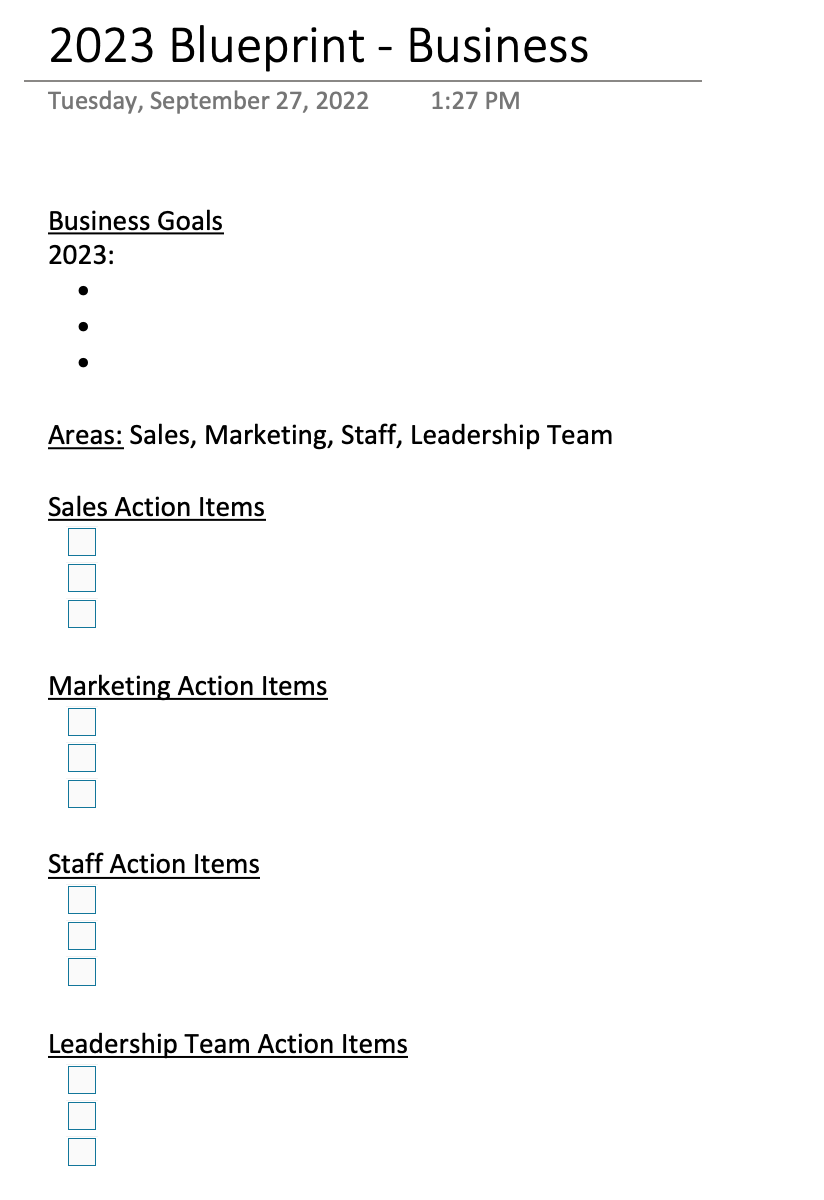
Task: Check second Sales Action Items checkbox
Action: tap(82, 578)
